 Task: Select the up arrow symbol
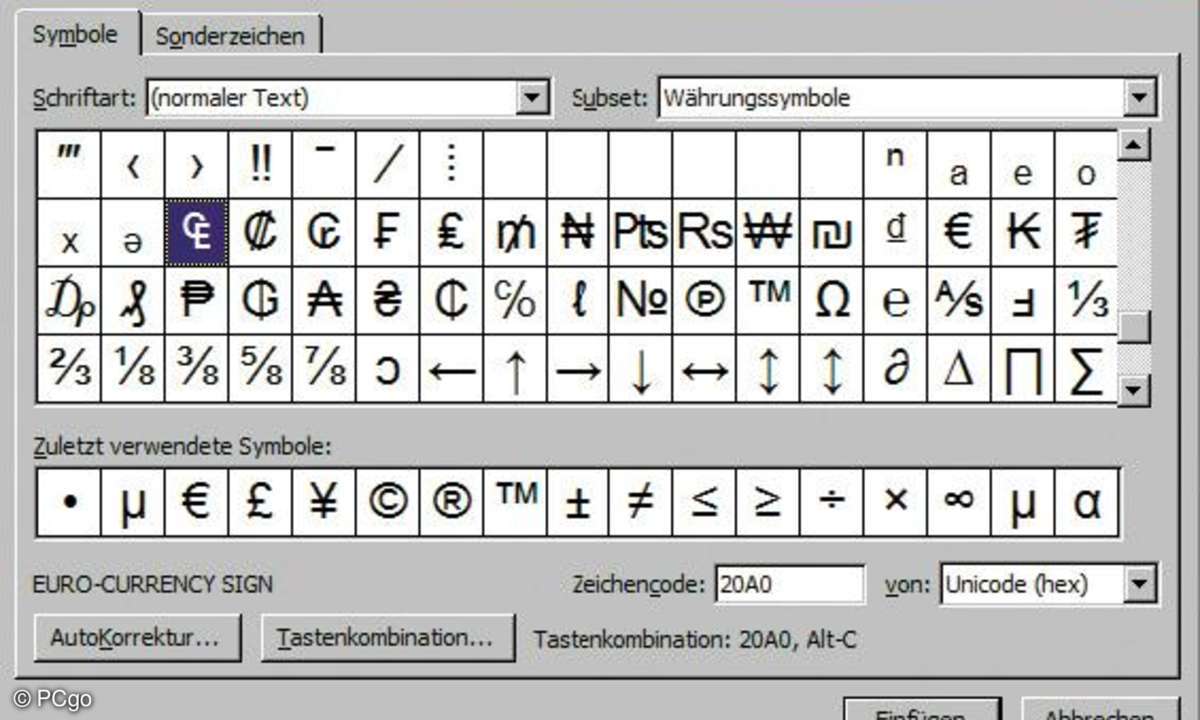tap(515, 369)
